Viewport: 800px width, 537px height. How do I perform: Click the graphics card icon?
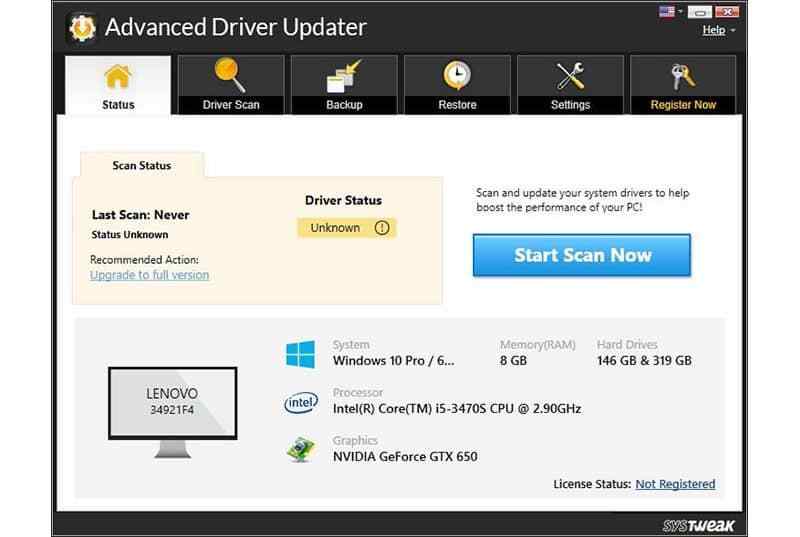coord(301,450)
